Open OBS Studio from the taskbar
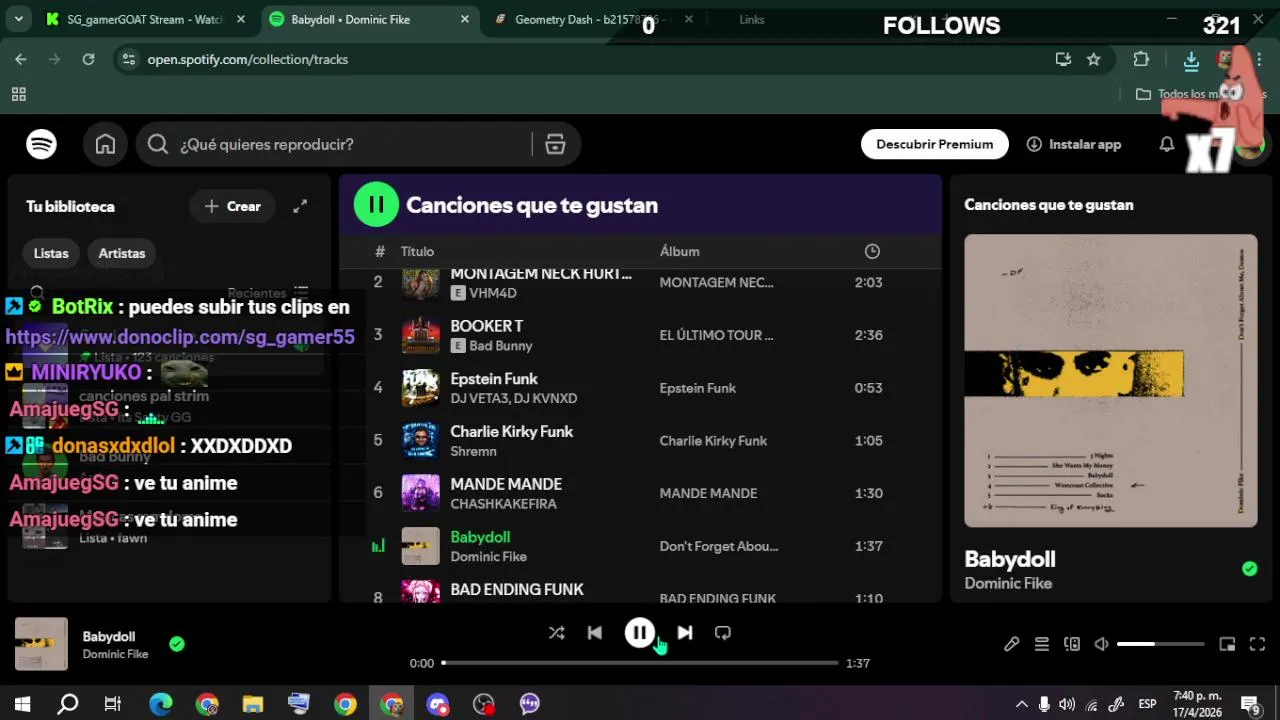The image size is (1280, 720). click(484, 704)
